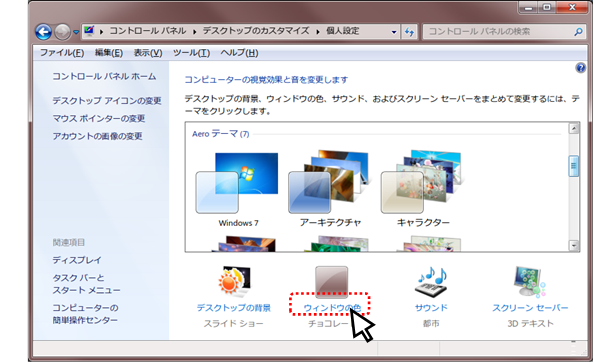The height and width of the screenshot is (363, 594).
Task: Expand the address bar history dropdown arrow
Action: tap(394, 32)
